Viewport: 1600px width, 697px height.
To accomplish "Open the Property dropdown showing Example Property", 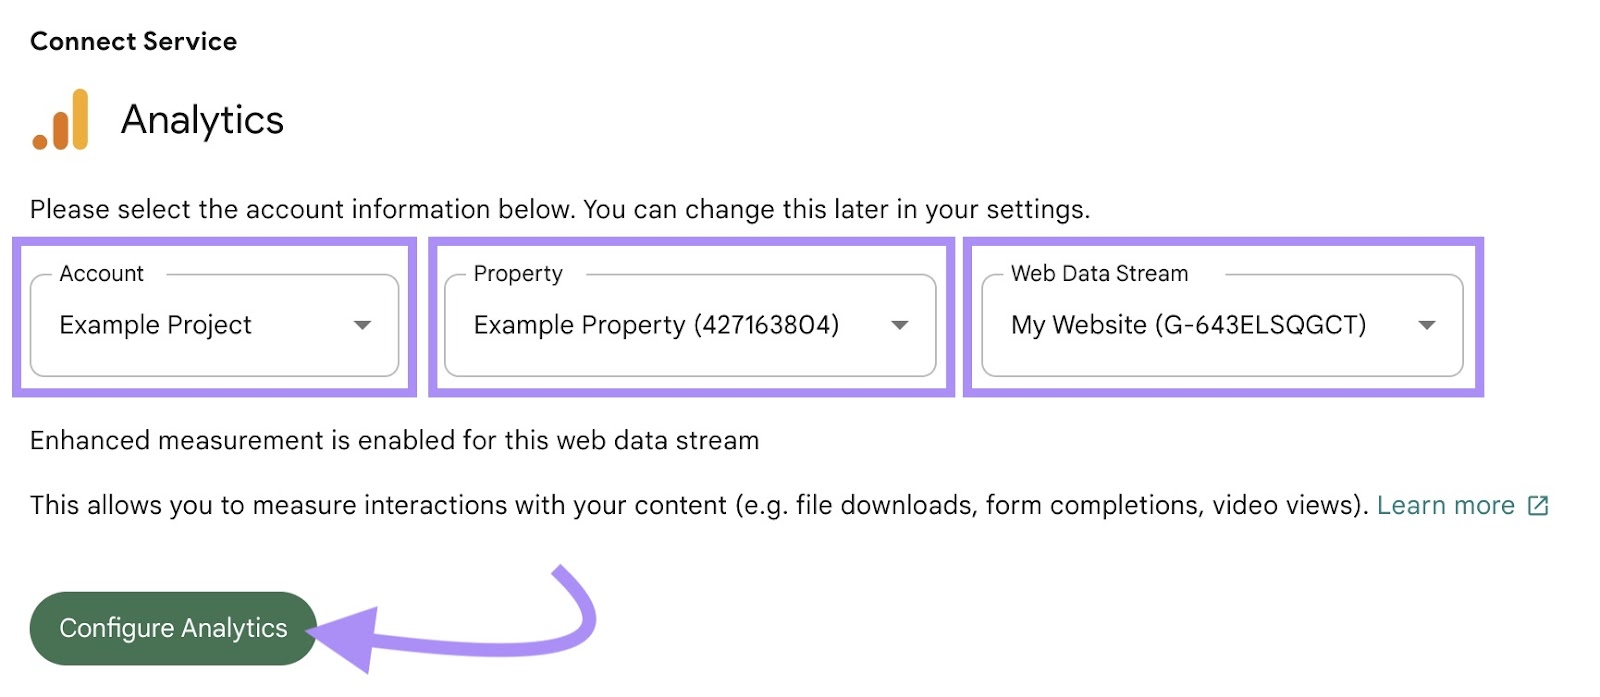I will pyautogui.click(x=690, y=324).
